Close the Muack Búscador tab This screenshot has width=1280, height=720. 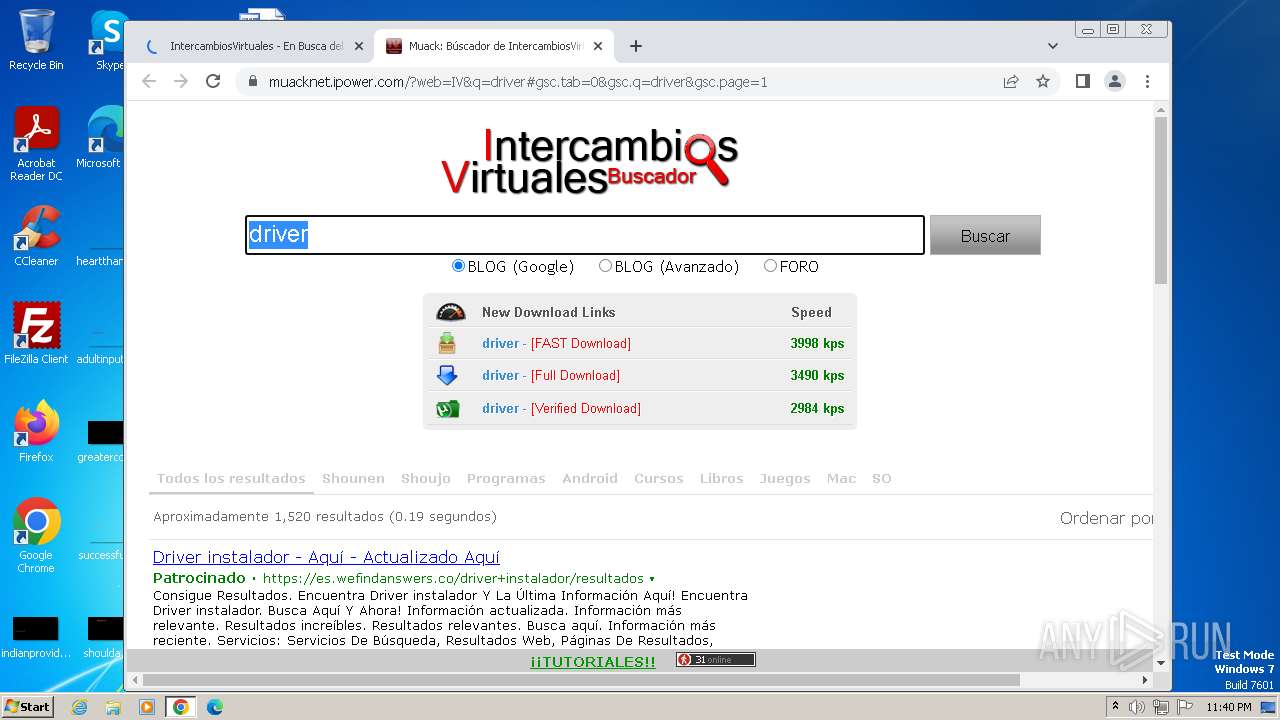598,46
